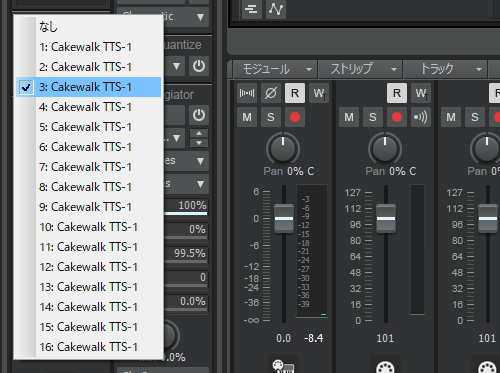Screen dimensions: 500x373
Task: Choose '9: Cakewalk TTS-1' menu entry
Action: [88, 207]
